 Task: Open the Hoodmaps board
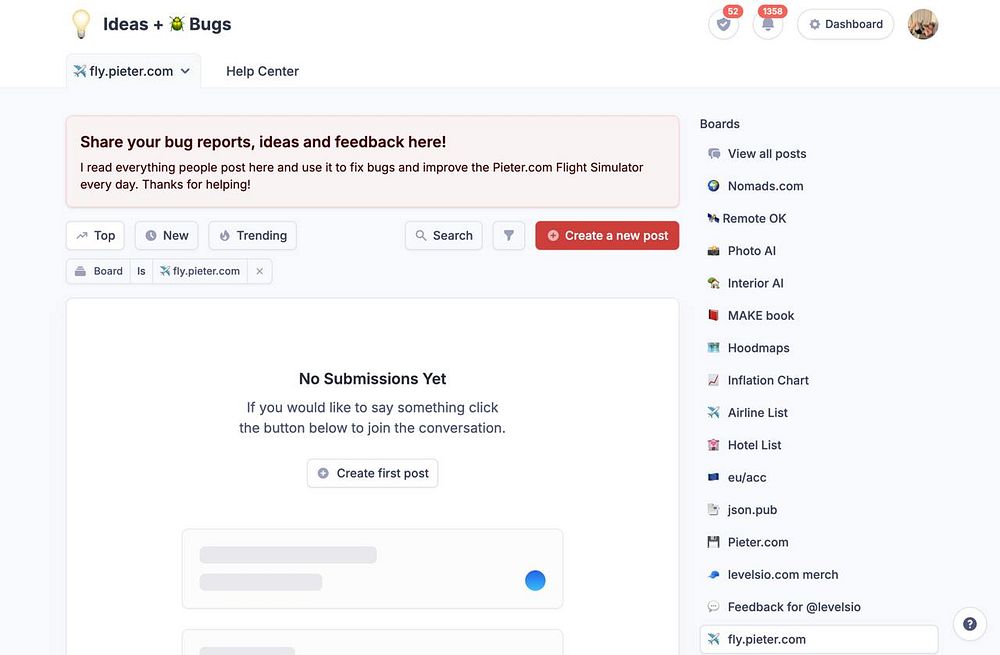click(819, 348)
